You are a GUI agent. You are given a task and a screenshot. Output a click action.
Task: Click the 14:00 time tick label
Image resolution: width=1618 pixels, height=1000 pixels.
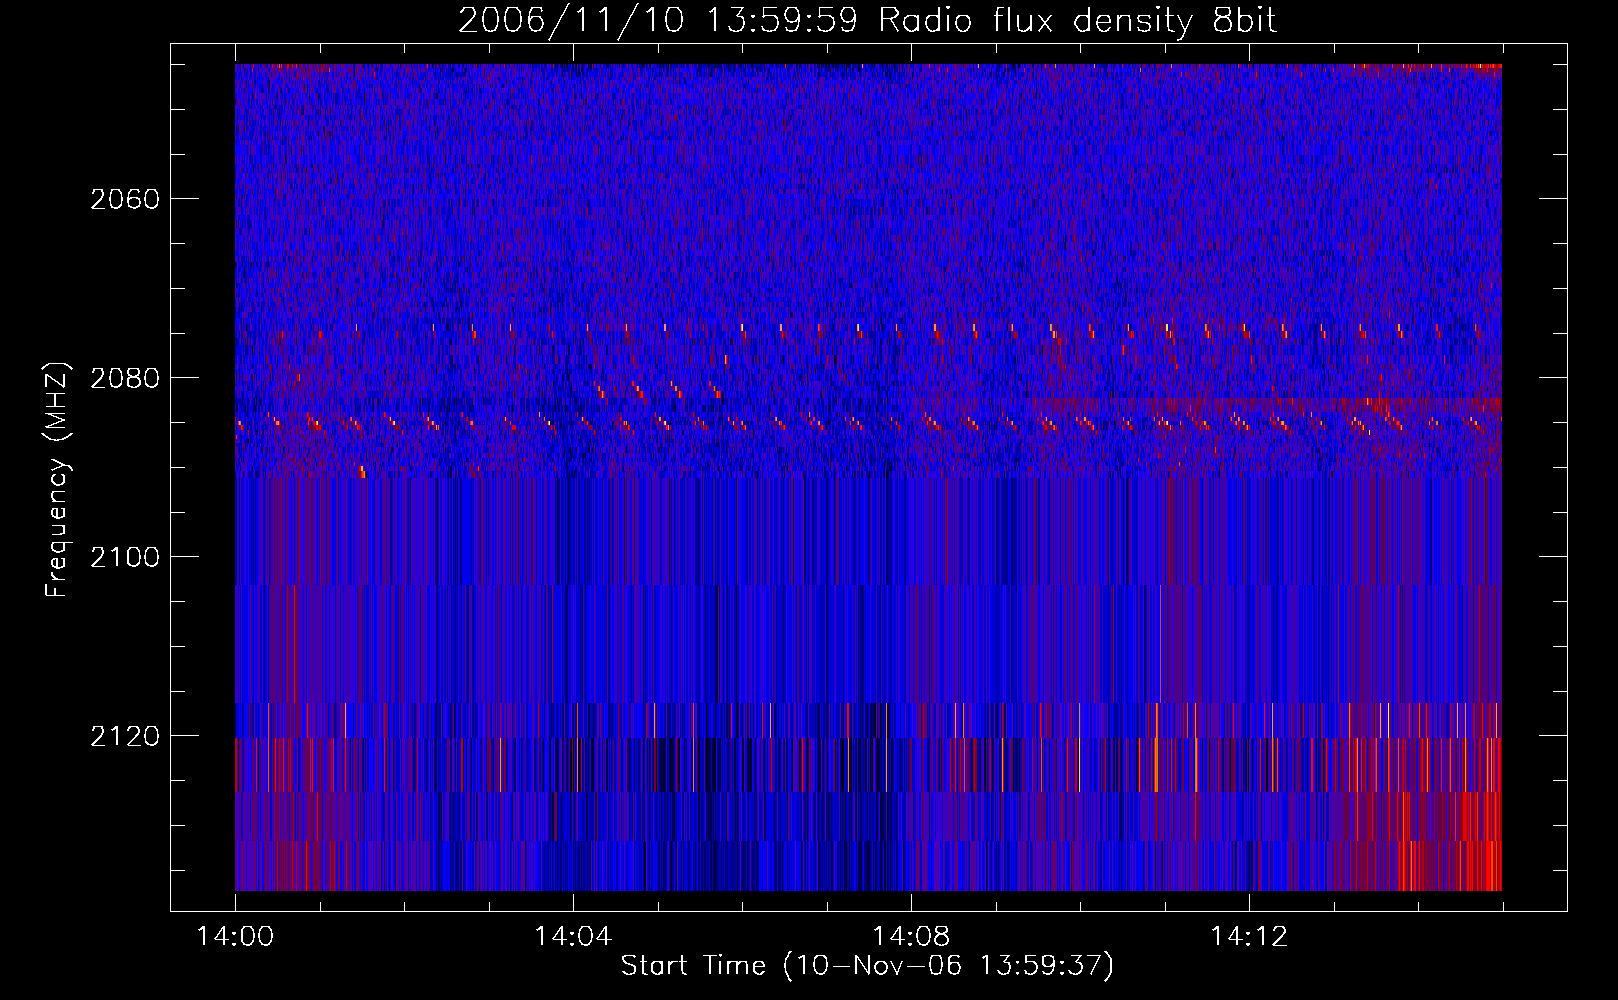[235, 936]
